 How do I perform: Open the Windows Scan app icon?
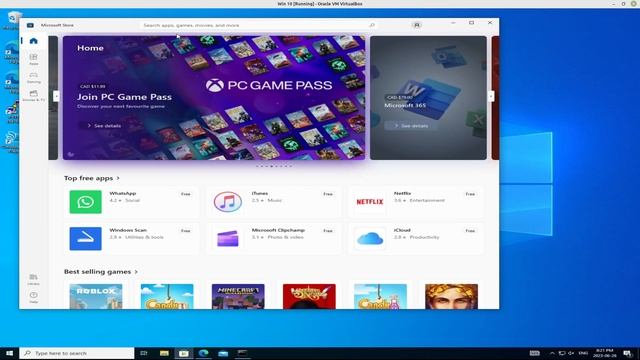(x=85, y=238)
